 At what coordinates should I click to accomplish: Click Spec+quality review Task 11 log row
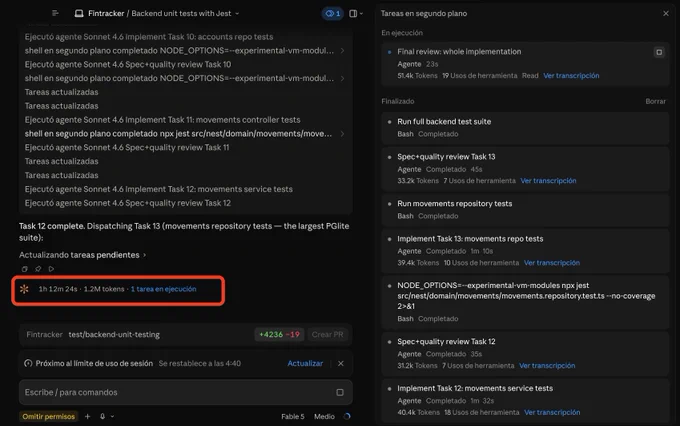[x=127, y=147]
